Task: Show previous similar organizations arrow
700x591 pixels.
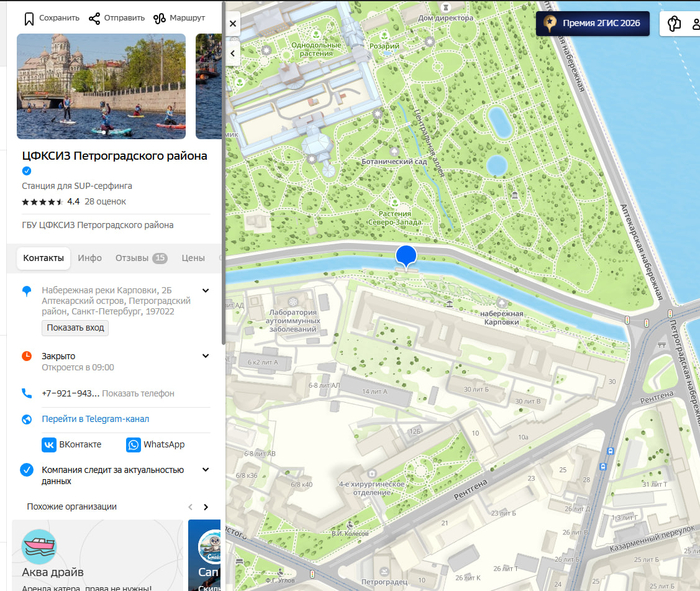Action: click(x=191, y=507)
